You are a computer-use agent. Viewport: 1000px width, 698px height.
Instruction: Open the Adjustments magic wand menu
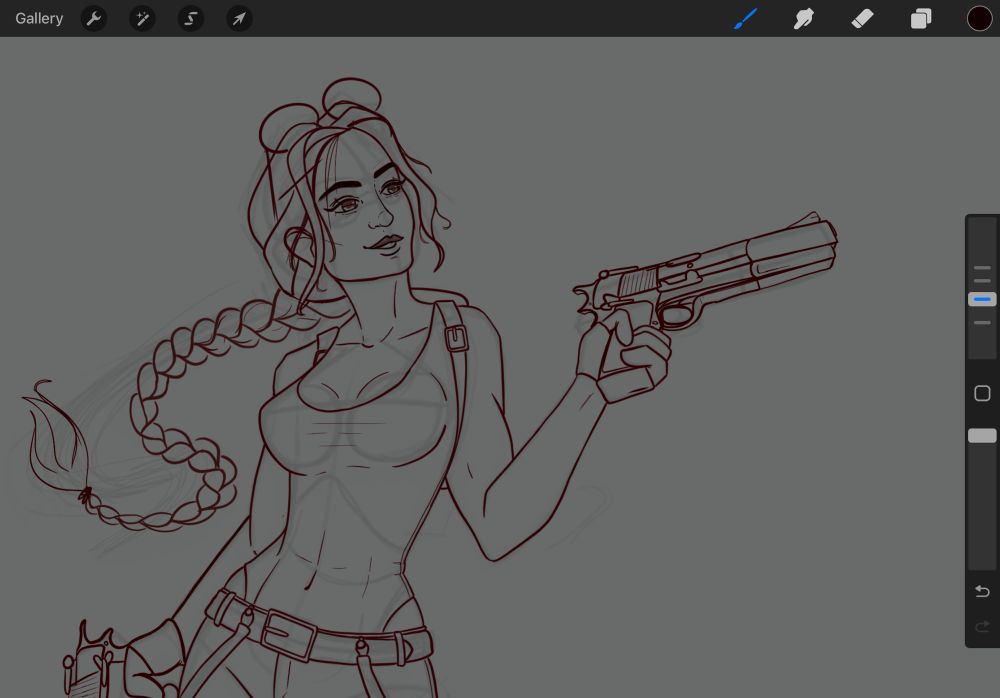click(x=142, y=19)
